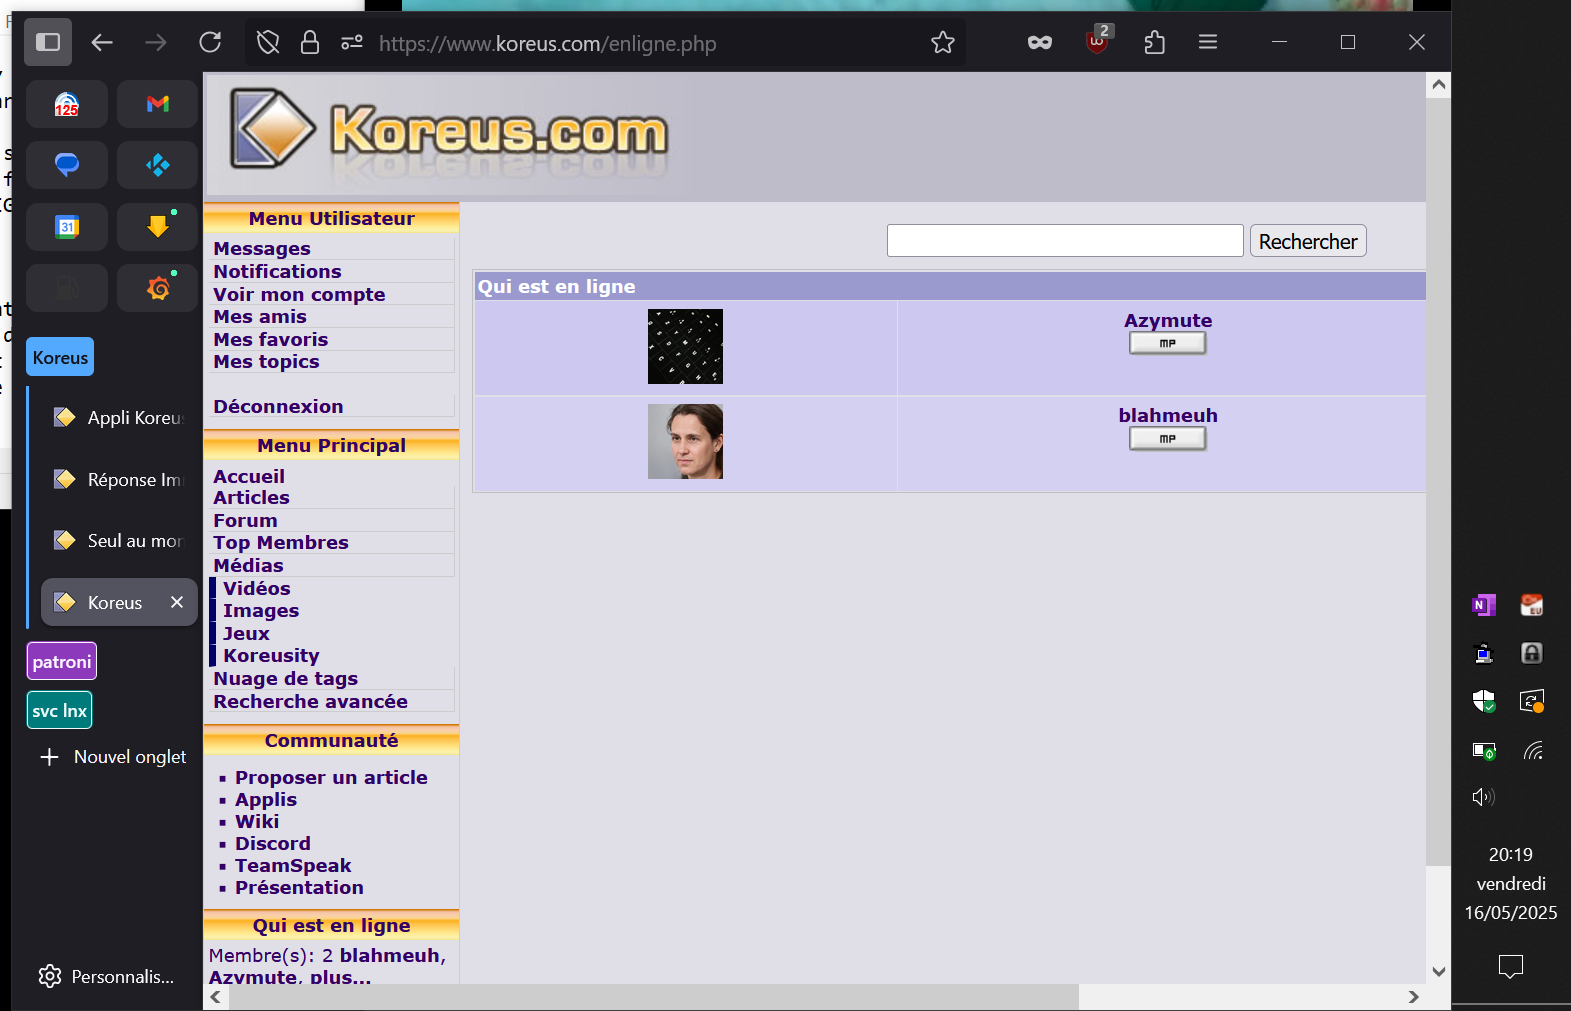
Task: Open pinned Grafana tab
Action: click(x=158, y=289)
